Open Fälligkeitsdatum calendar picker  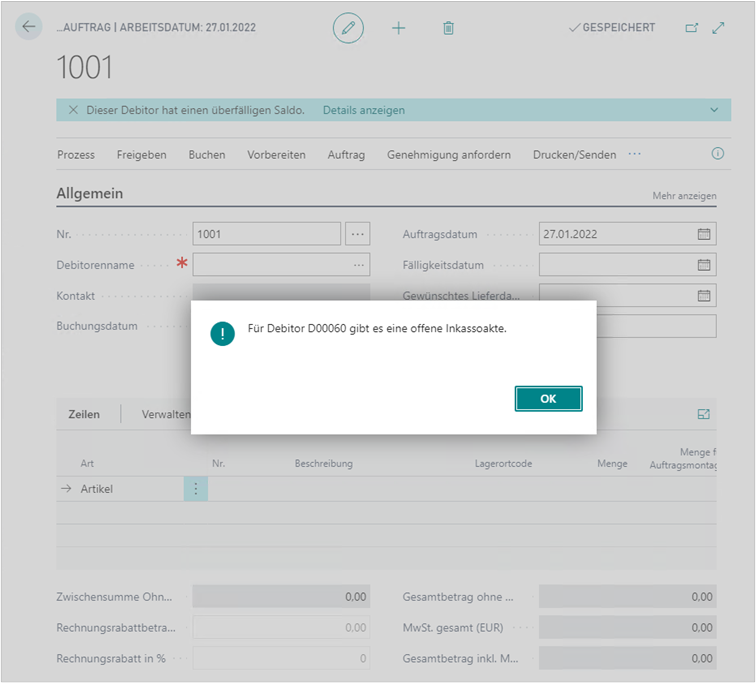[703, 265]
